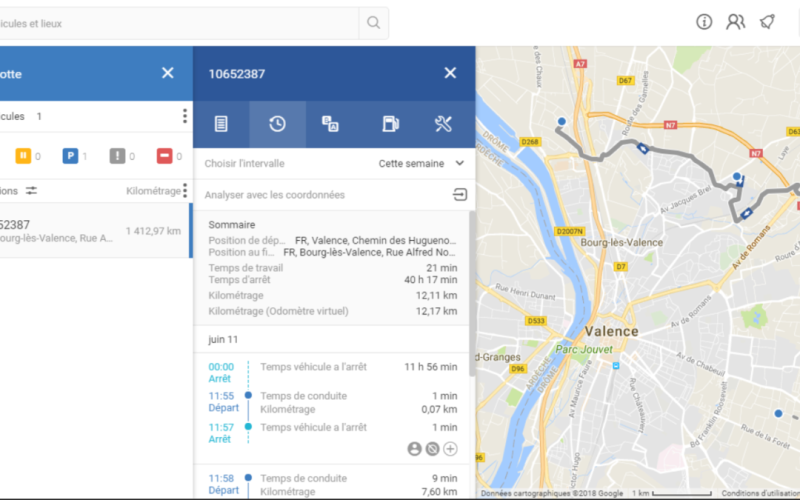Image resolution: width=800 pixels, height=500 pixels.
Task: Click the plus circle icon under 11:57 stop
Action: coord(450,449)
